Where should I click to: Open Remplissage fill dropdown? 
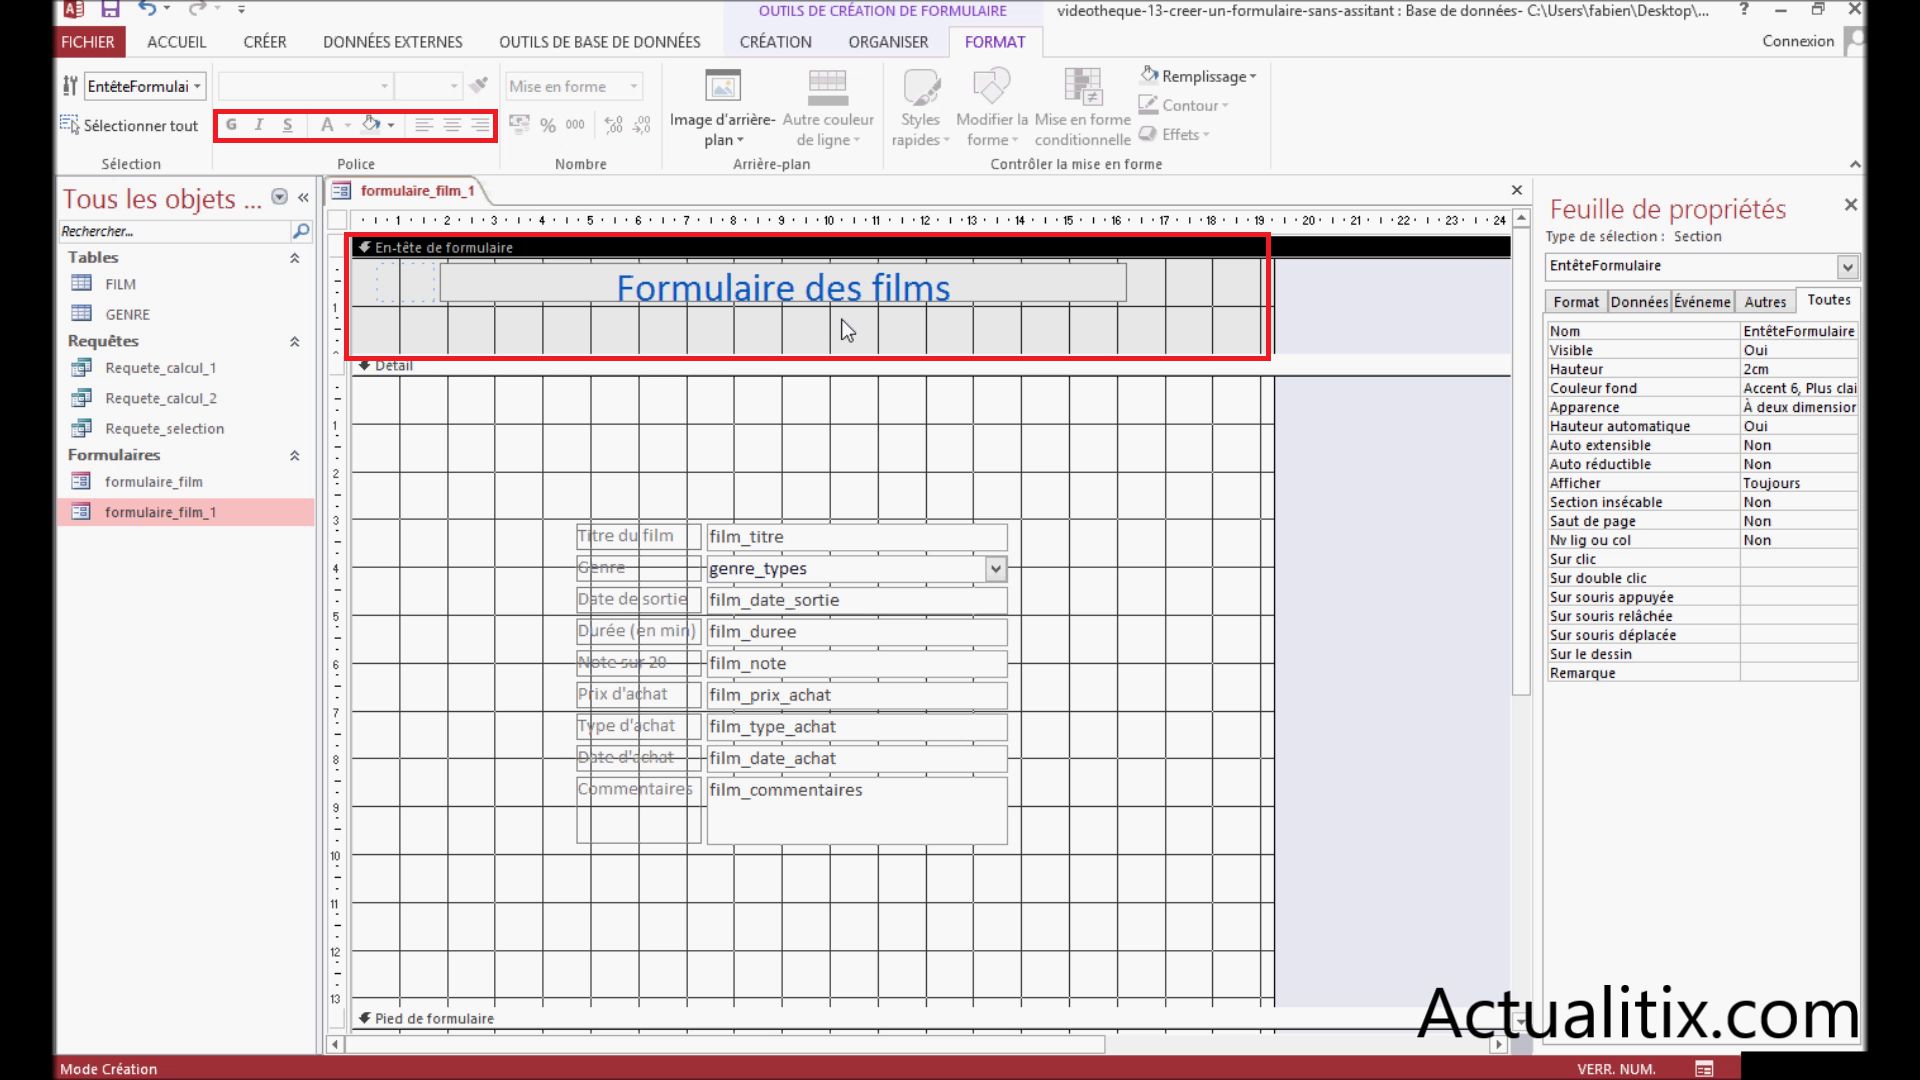click(x=1198, y=76)
